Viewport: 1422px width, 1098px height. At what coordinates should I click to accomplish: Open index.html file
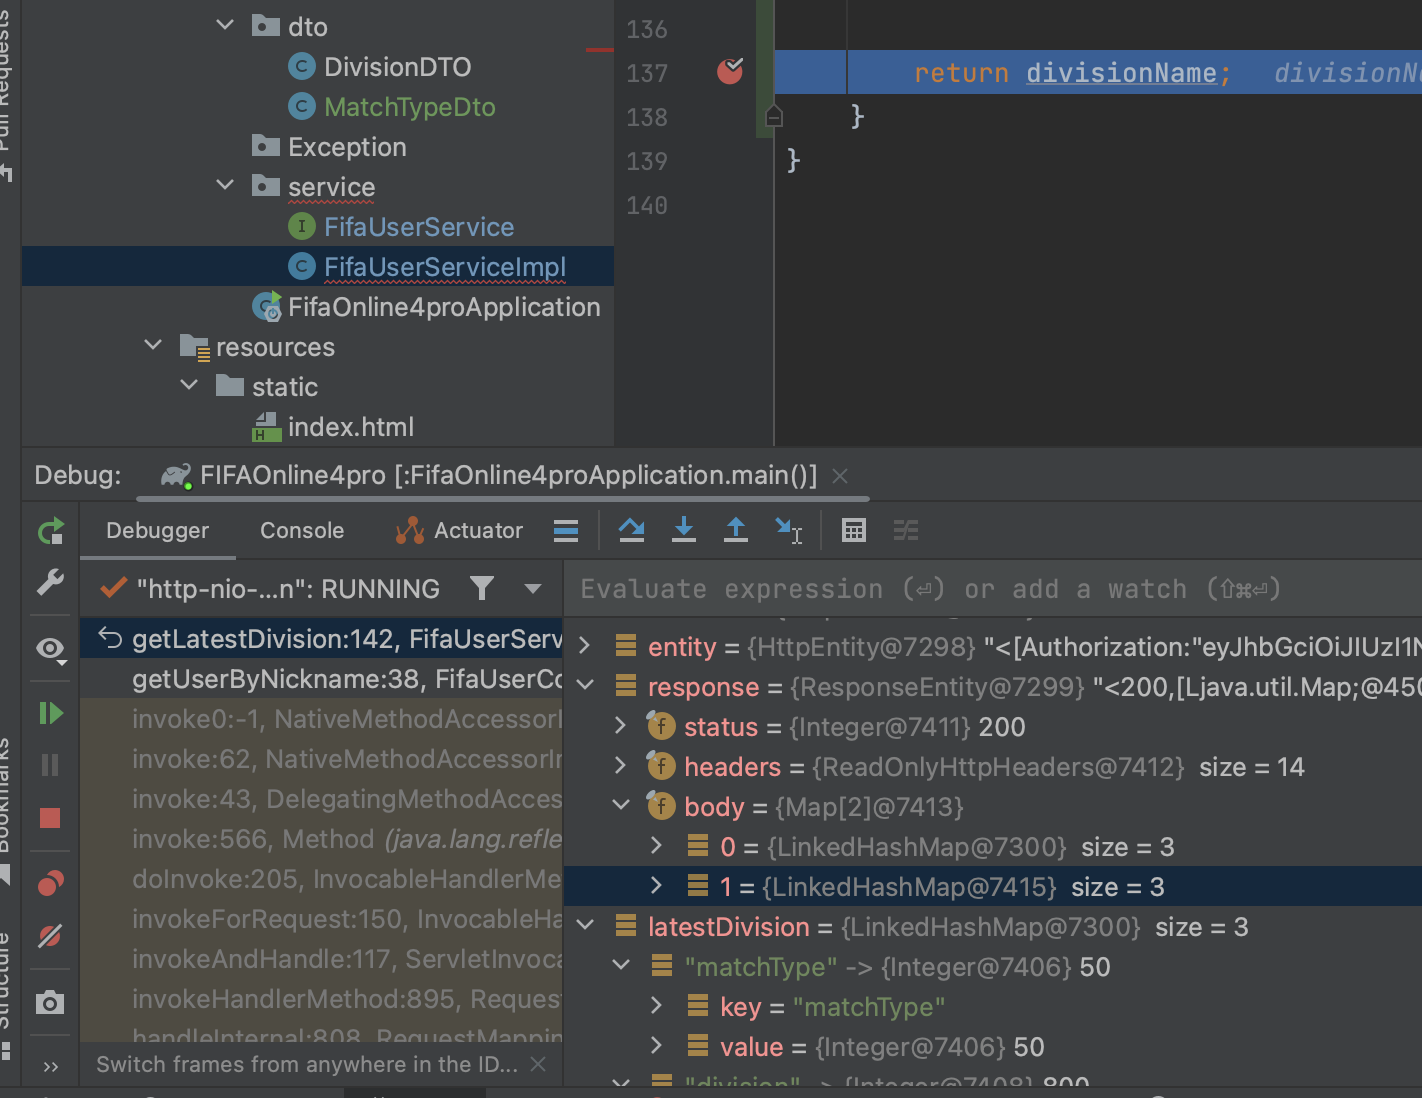350,427
